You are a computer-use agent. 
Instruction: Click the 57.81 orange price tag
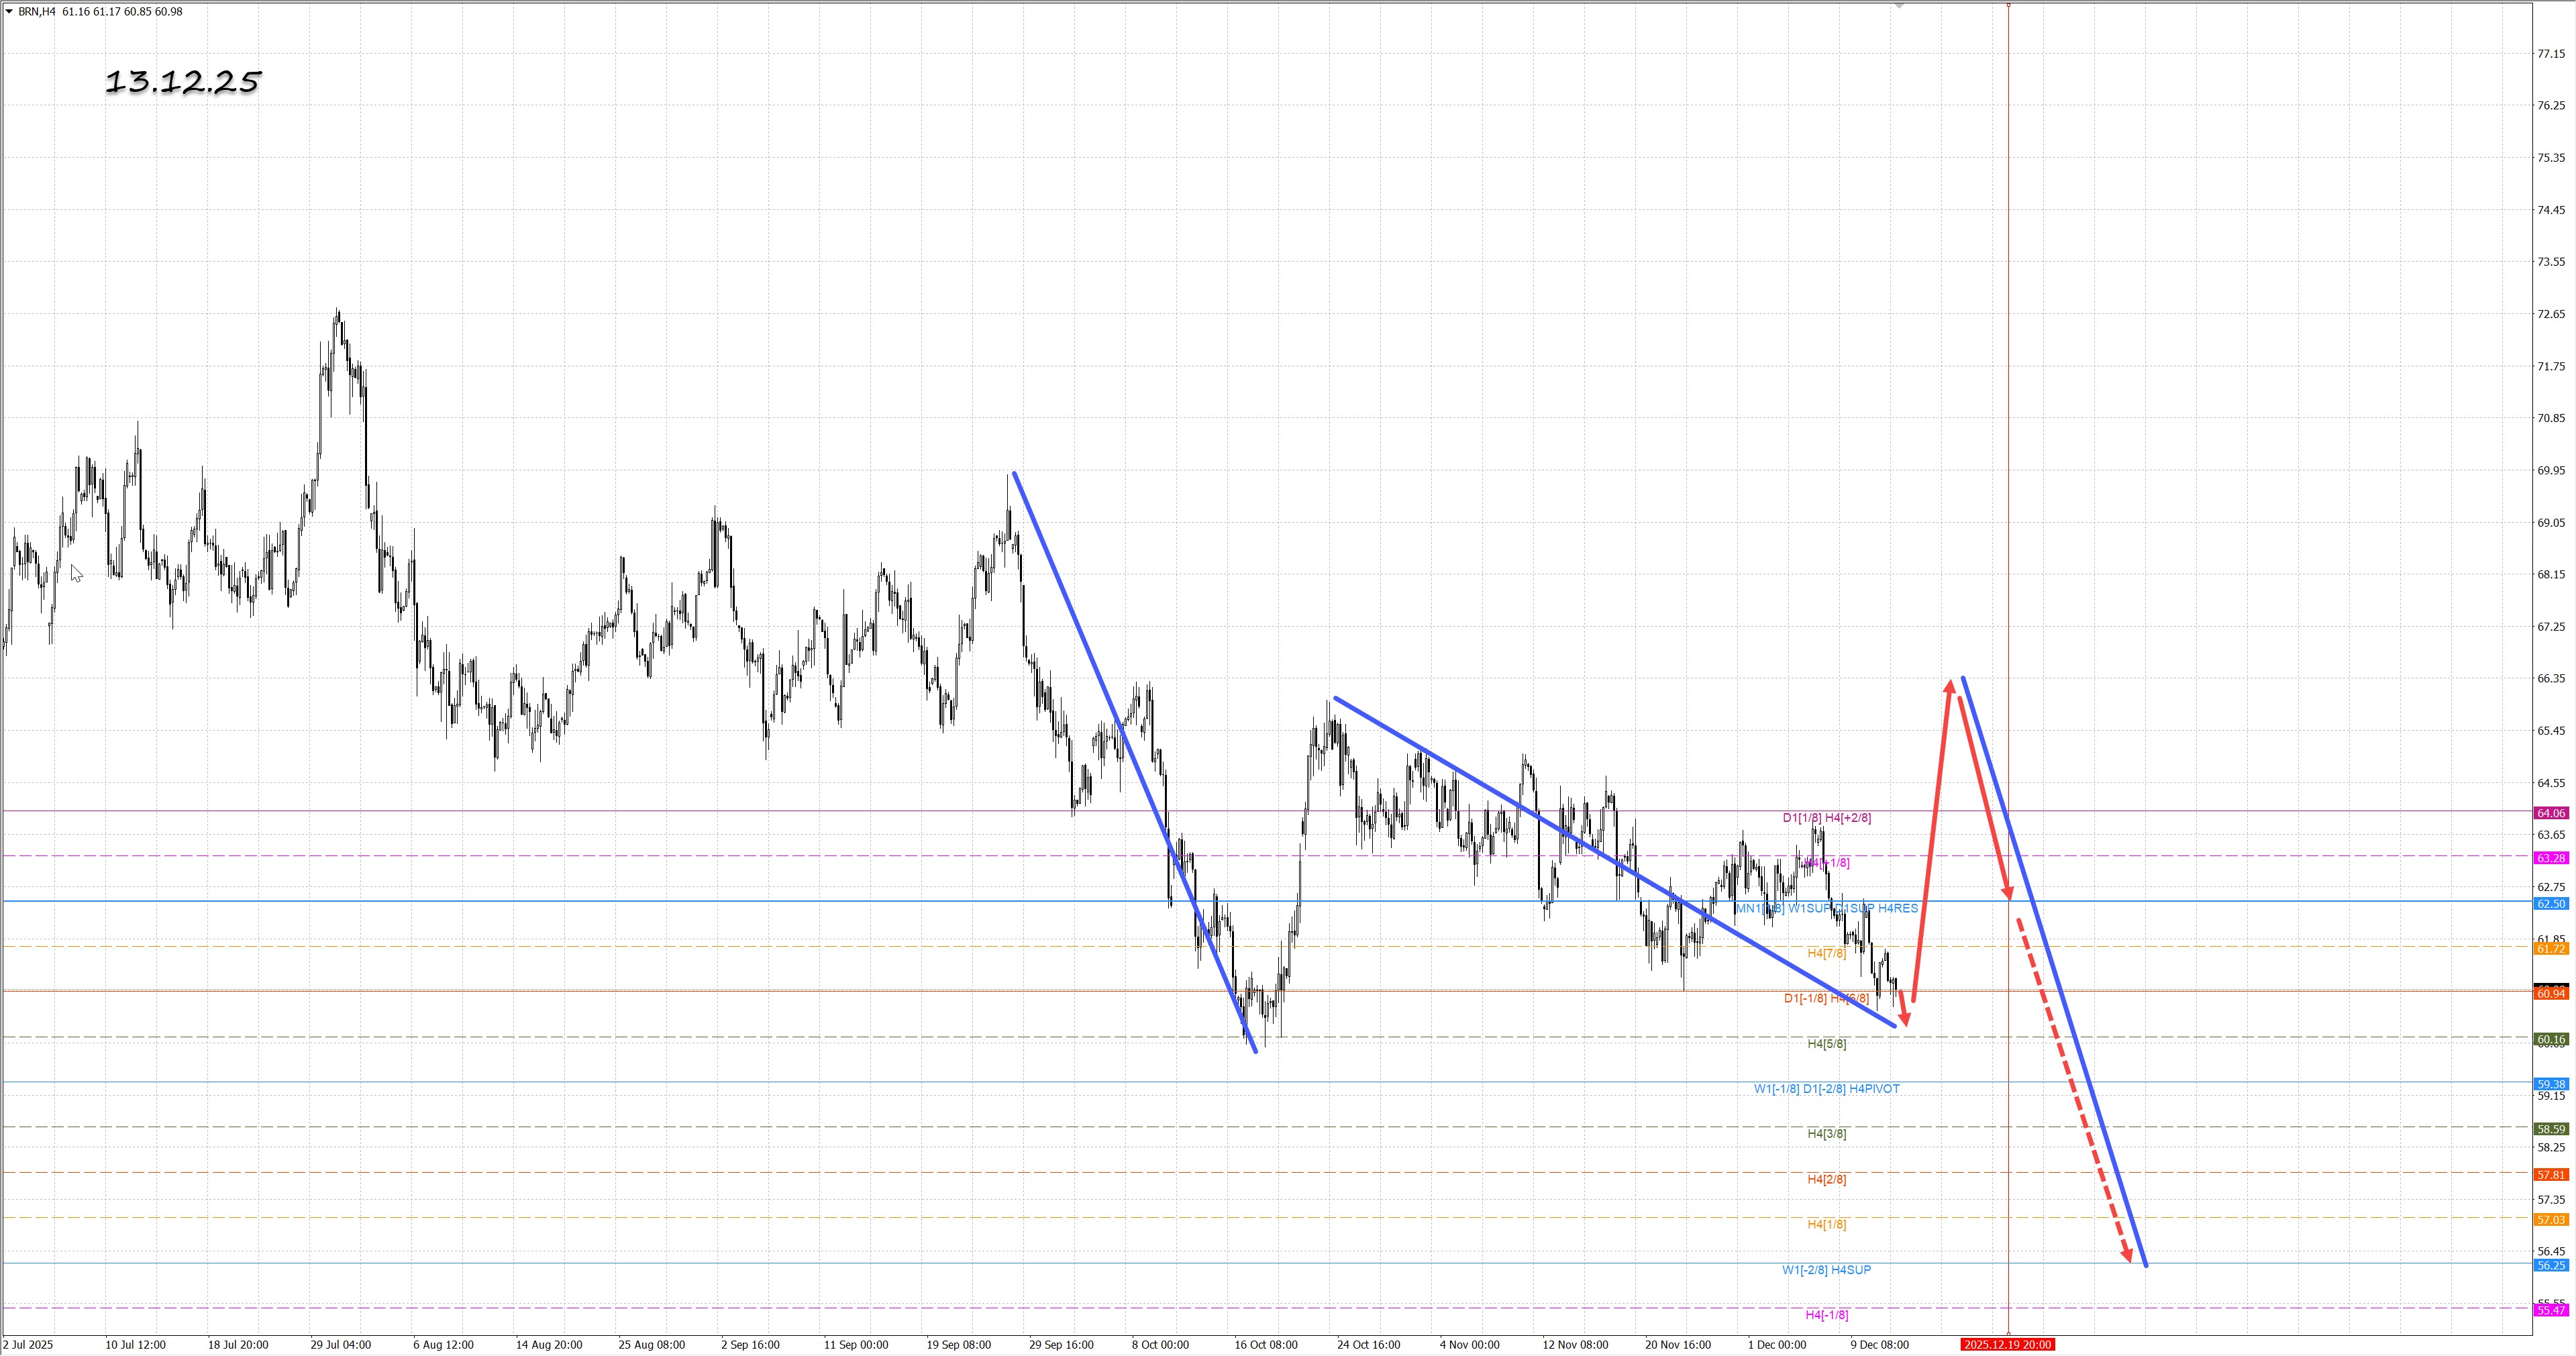tap(2551, 1175)
